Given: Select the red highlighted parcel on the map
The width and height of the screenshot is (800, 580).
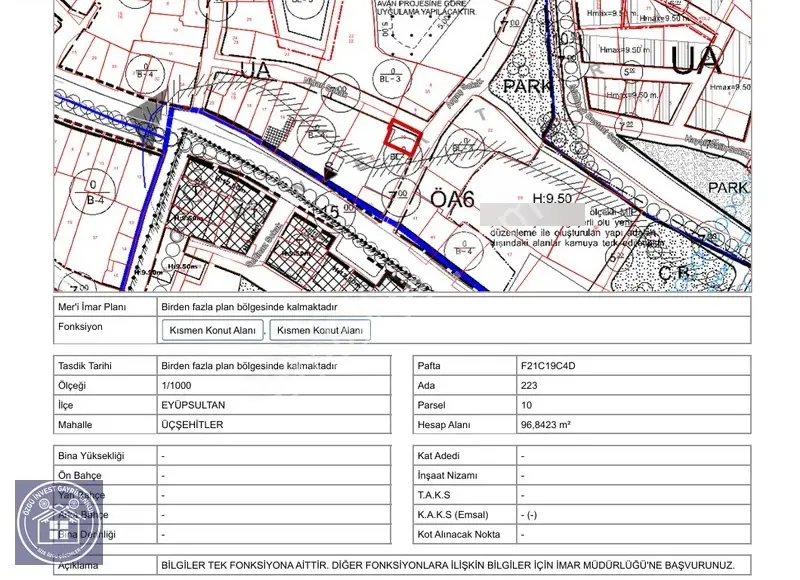Looking at the screenshot, I should [x=404, y=136].
